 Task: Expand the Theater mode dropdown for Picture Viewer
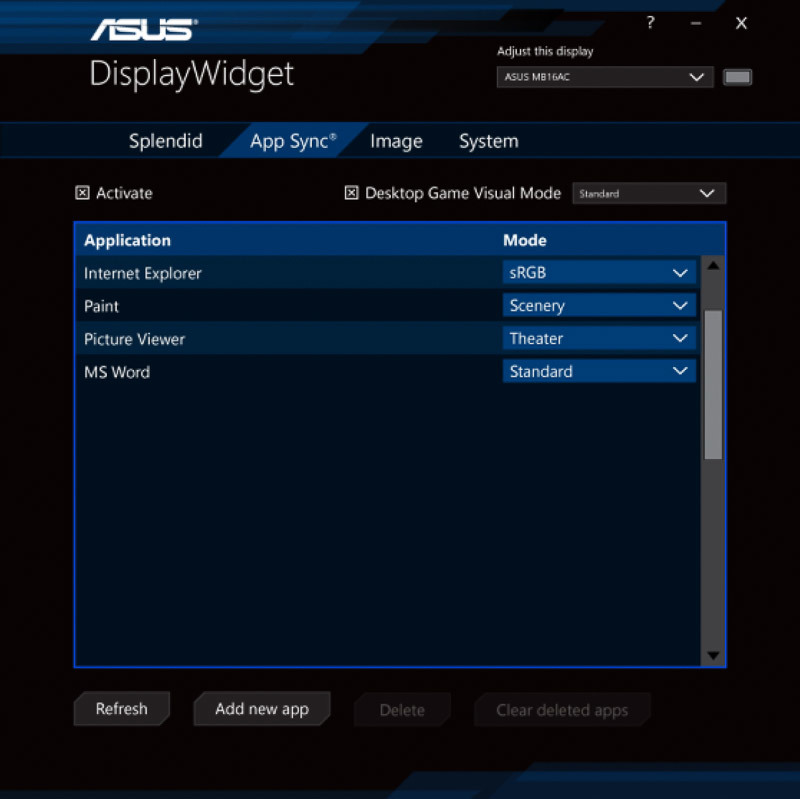click(x=599, y=338)
